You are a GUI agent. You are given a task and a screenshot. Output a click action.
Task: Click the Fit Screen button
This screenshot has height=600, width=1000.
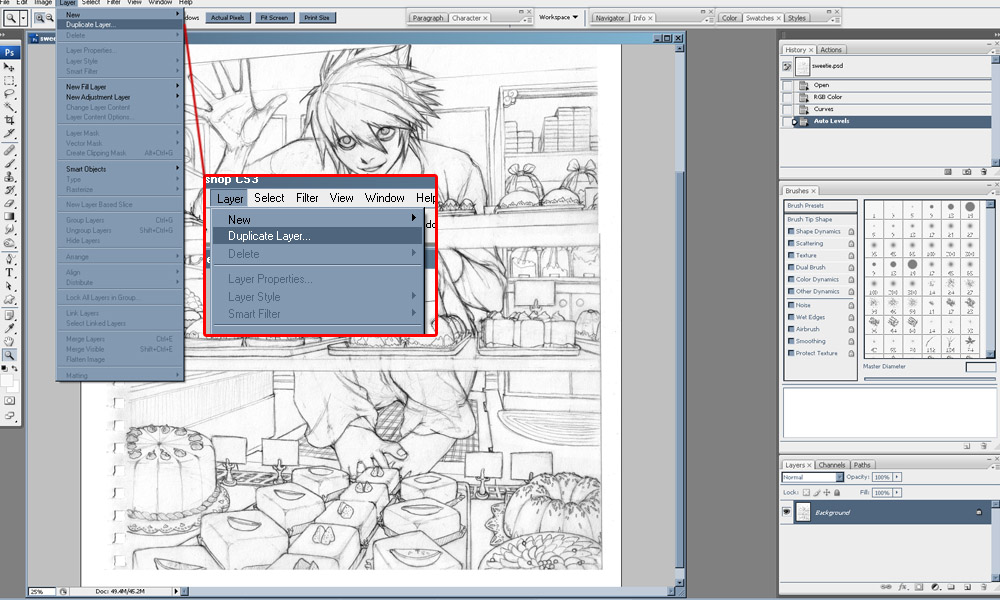[274, 18]
